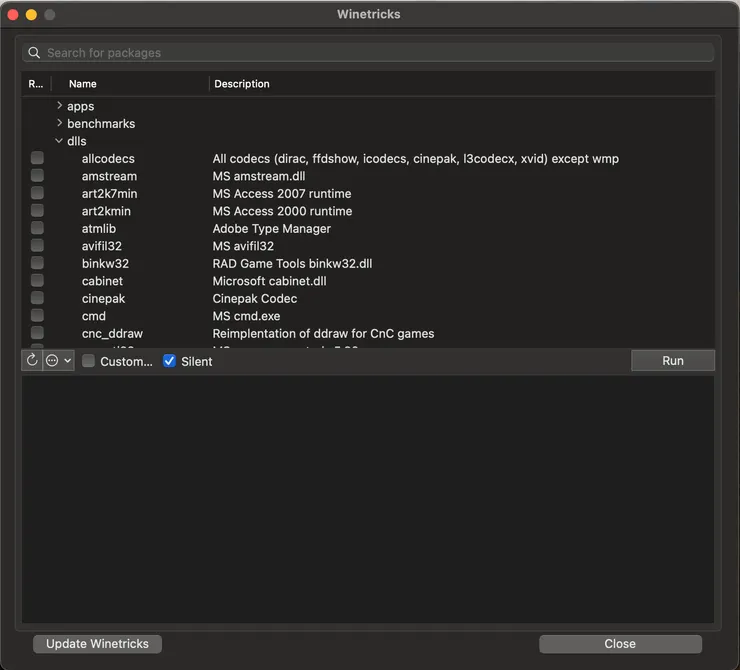The image size is (740, 670).
Task: Focus the Search for packages field
Action: pos(368,52)
